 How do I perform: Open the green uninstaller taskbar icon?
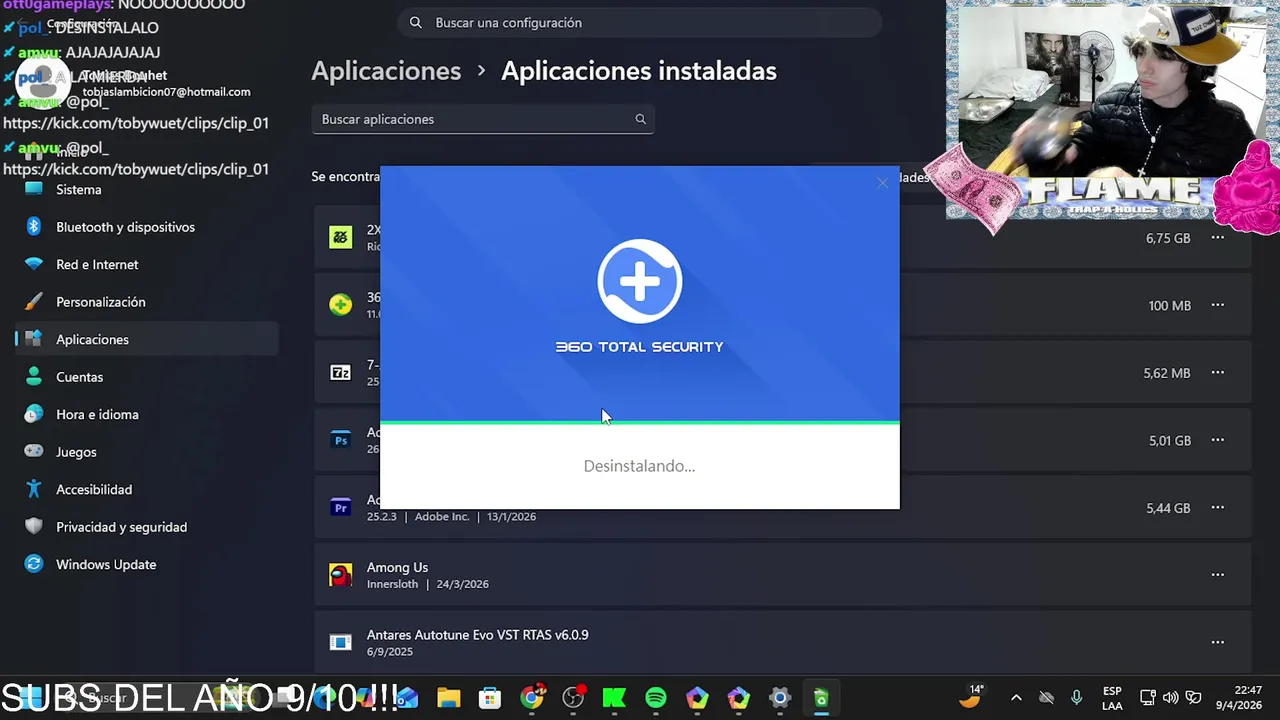point(821,698)
